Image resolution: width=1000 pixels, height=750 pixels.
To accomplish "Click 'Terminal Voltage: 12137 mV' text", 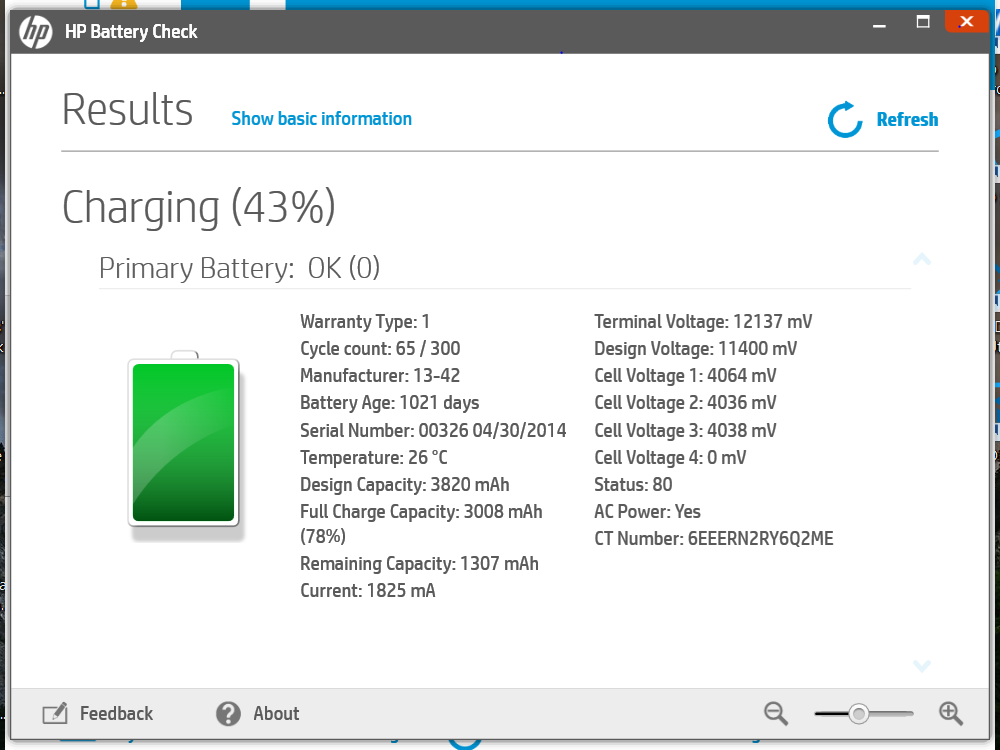I will tap(703, 321).
